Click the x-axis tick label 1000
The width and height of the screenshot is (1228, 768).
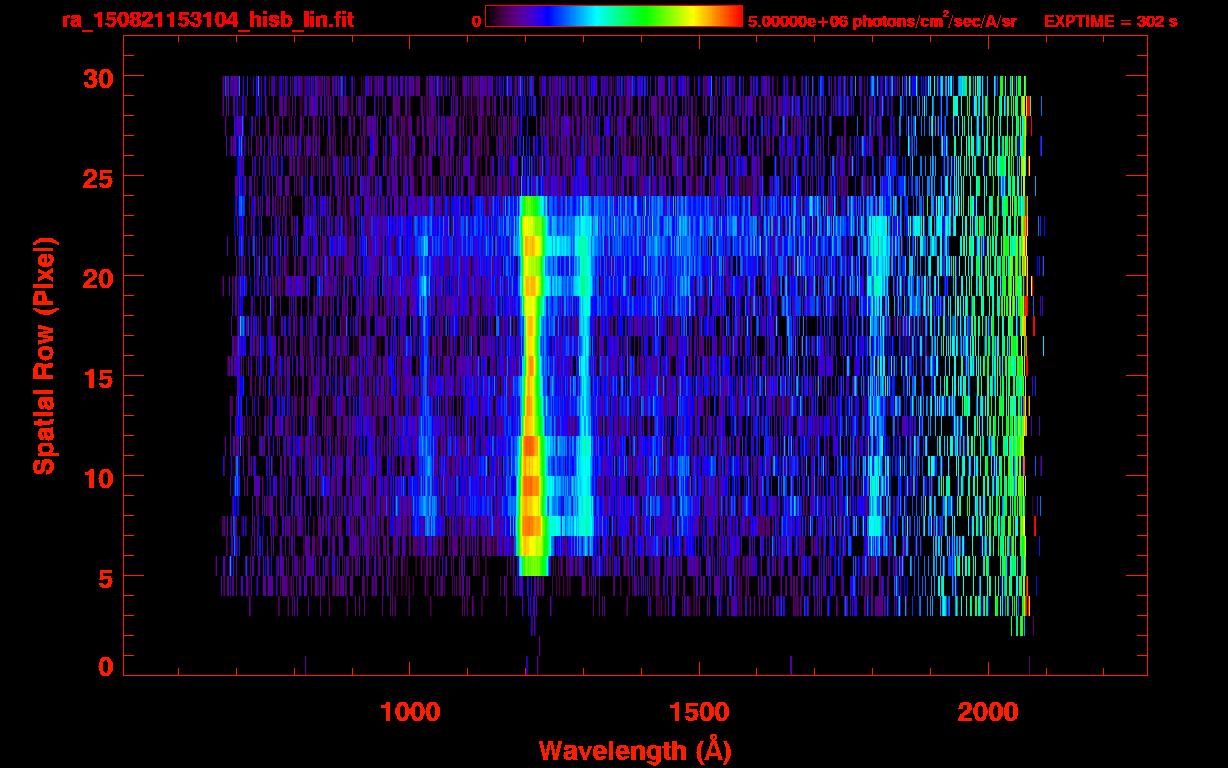tap(411, 712)
